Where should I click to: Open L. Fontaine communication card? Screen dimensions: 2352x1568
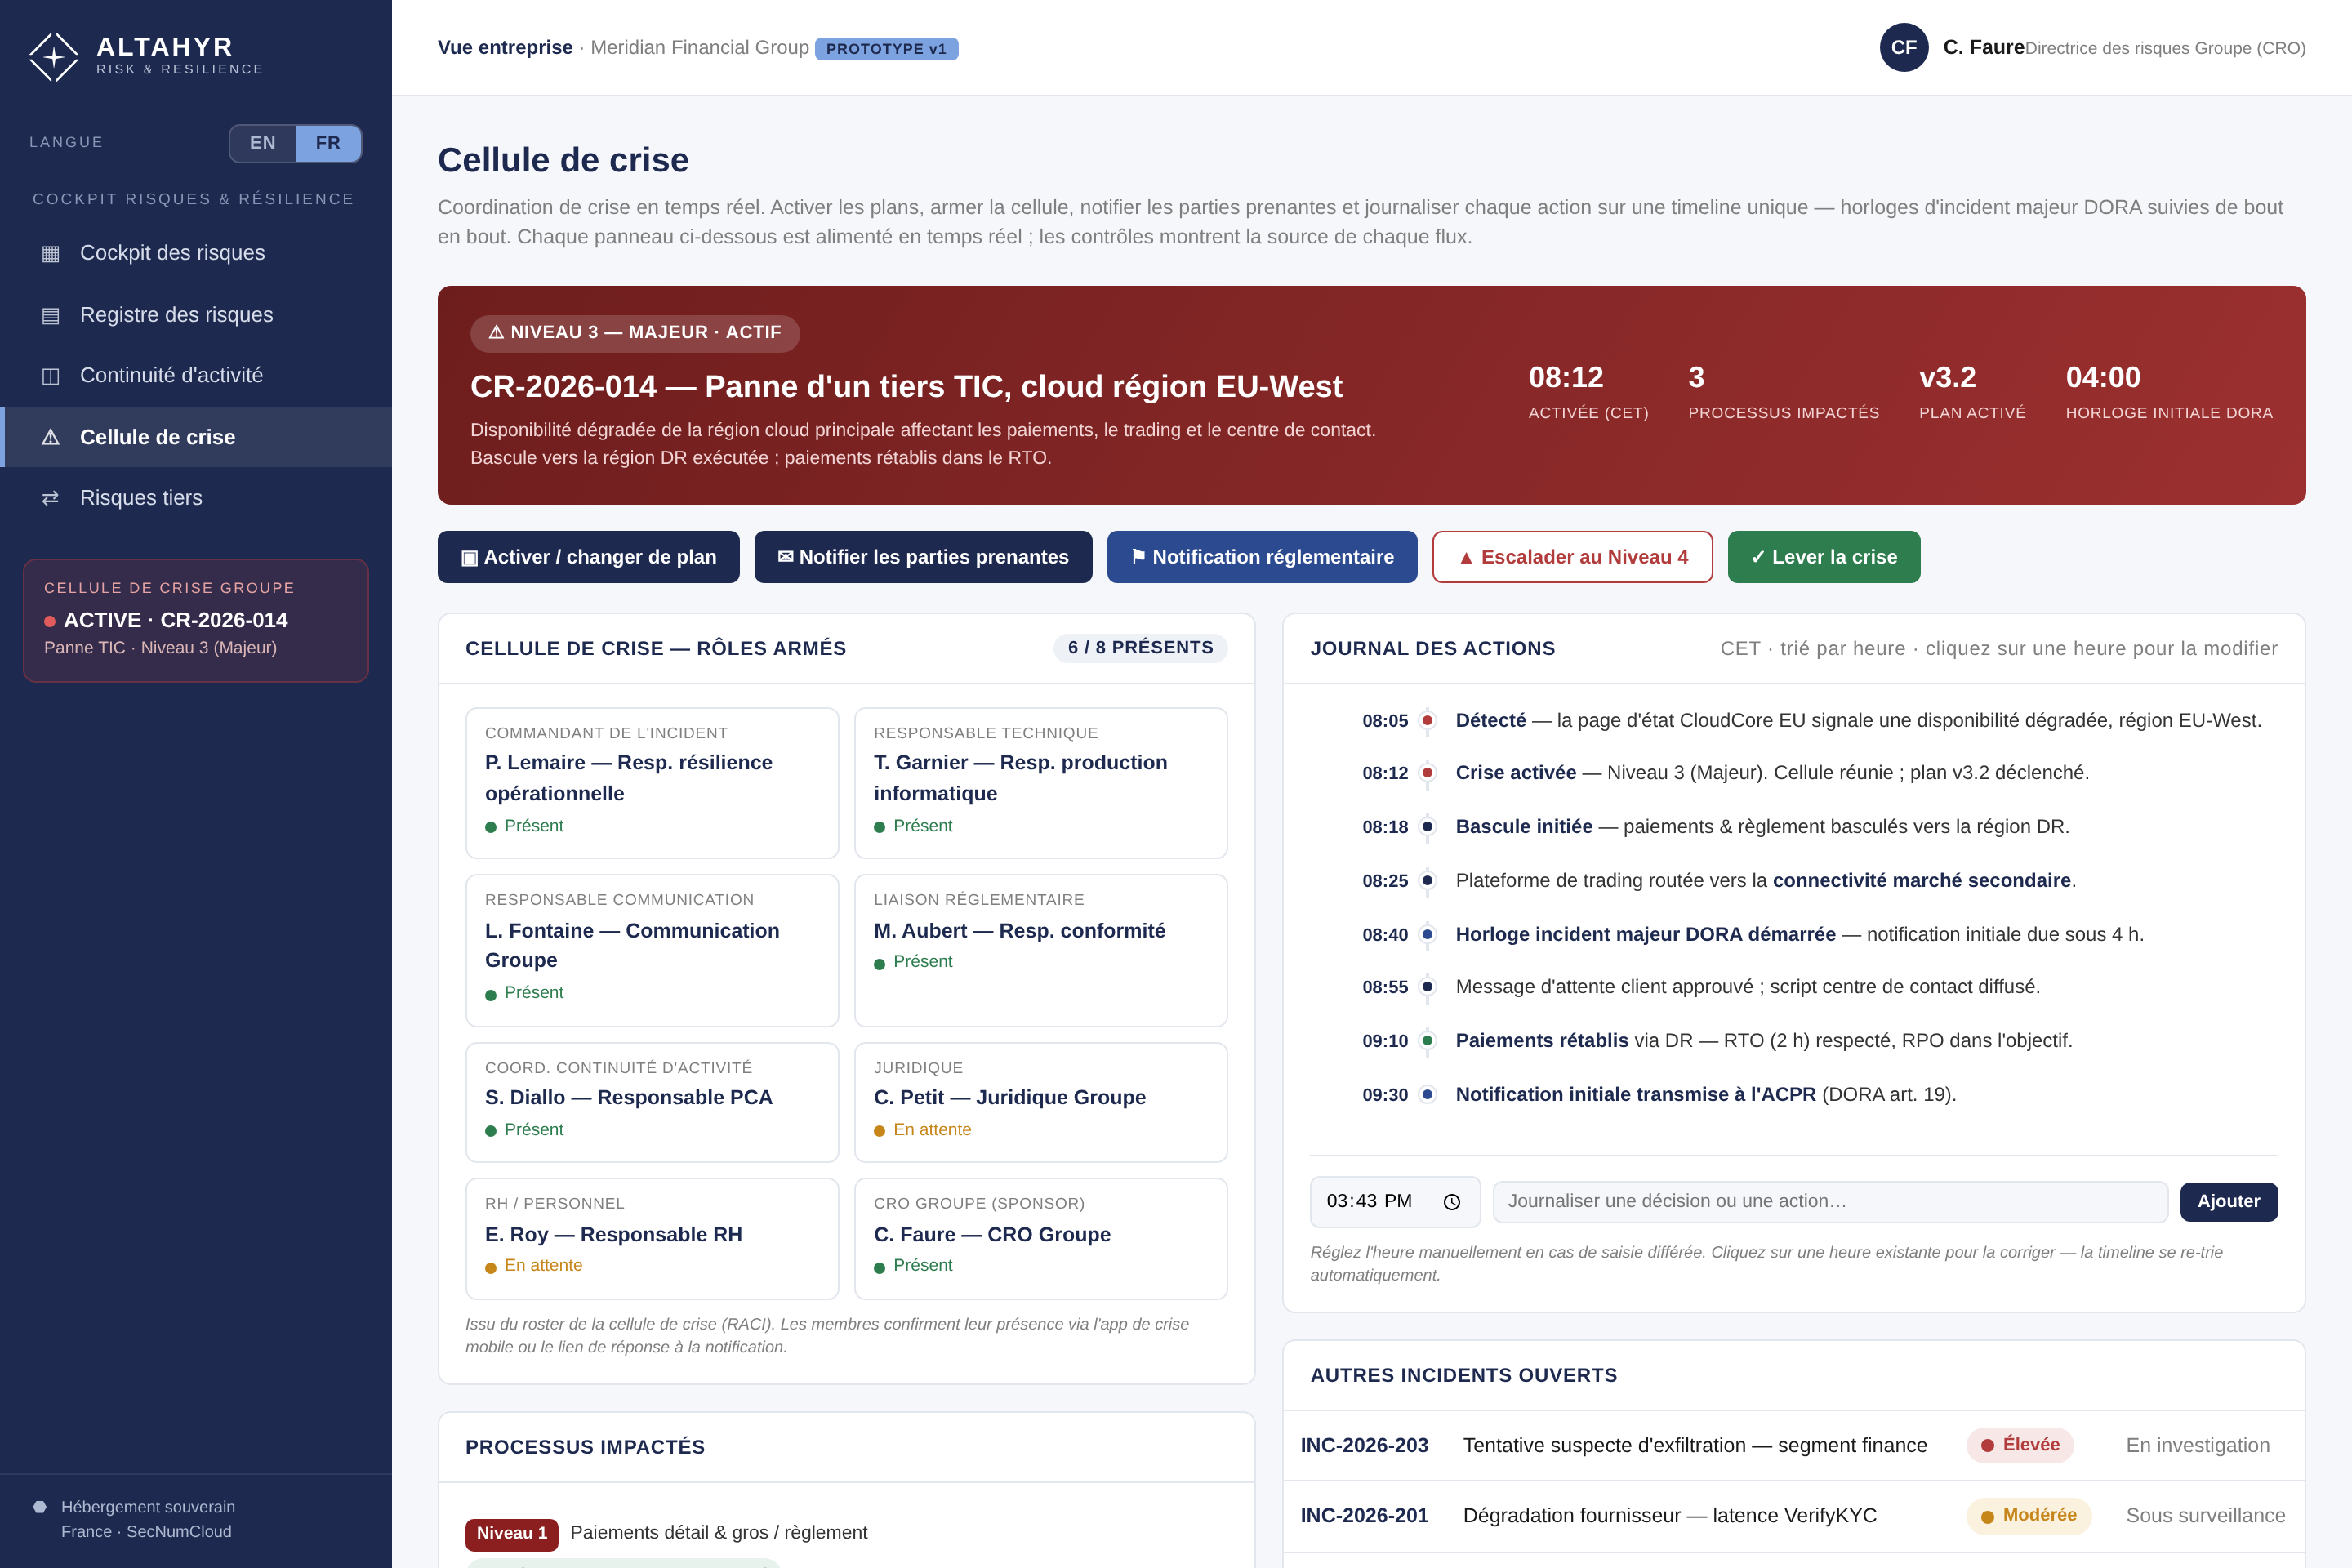[x=652, y=950]
